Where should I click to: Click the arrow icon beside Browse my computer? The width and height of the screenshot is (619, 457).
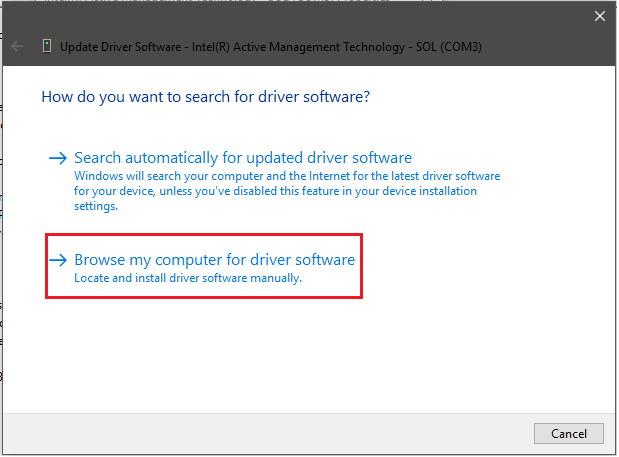point(58,260)
